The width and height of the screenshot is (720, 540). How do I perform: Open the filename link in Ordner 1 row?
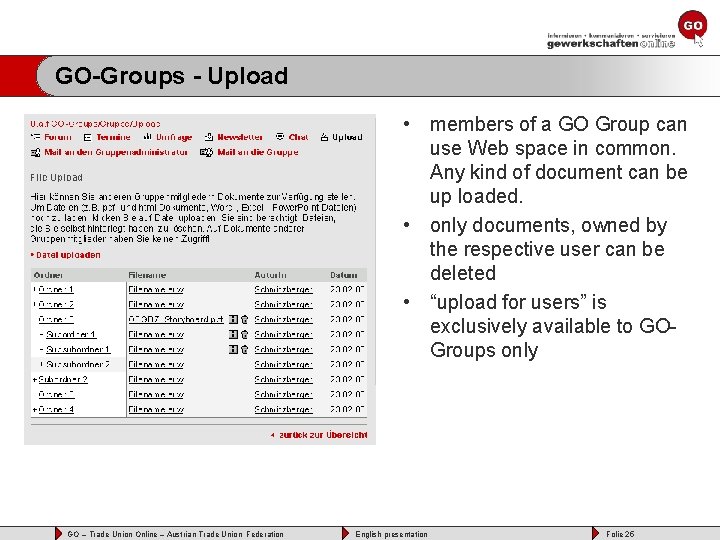(156, 290)
